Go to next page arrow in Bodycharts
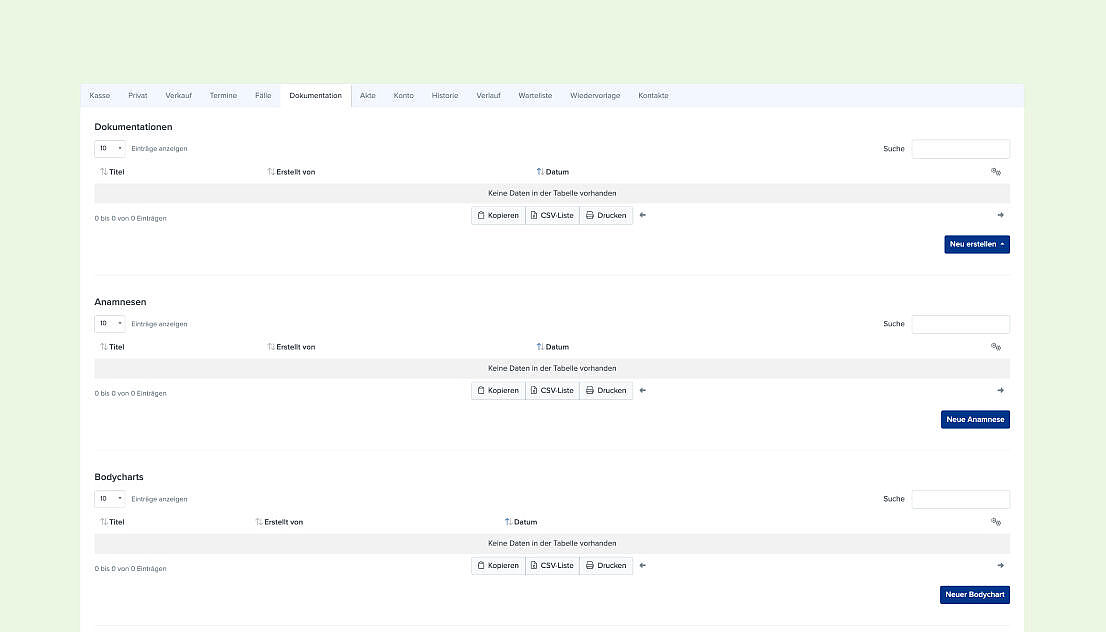 pos(1000,565)
